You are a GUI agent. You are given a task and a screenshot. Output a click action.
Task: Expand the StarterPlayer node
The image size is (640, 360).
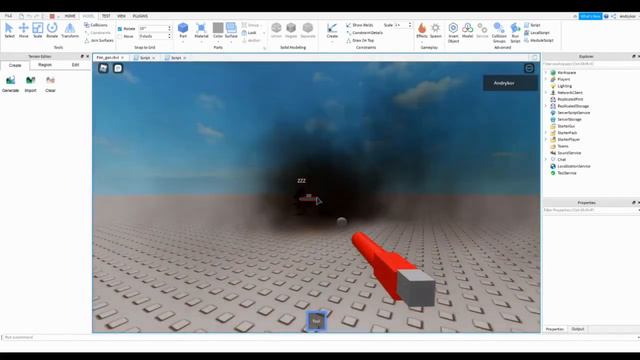point(546,140)
